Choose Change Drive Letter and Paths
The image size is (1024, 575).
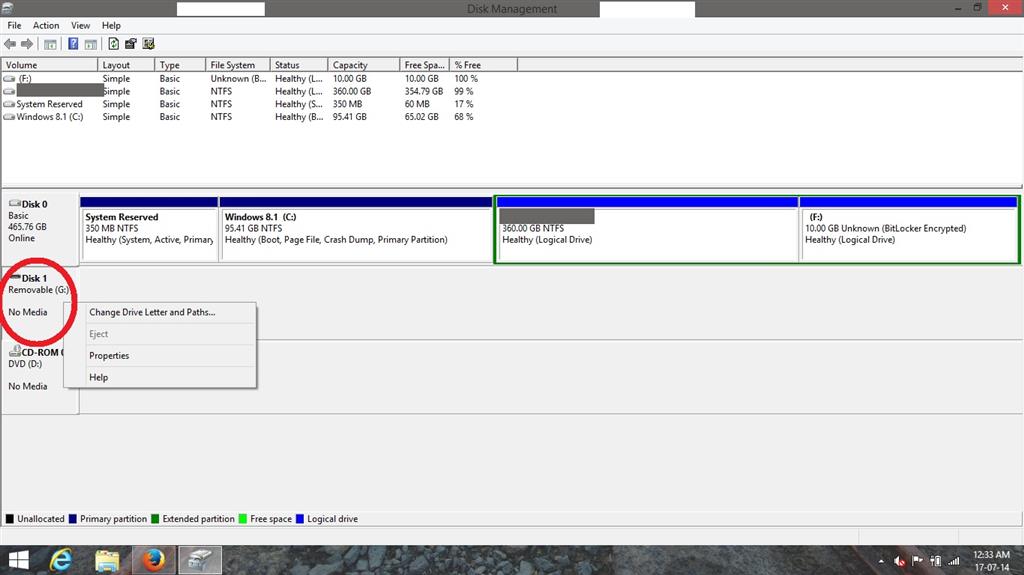(159, 312)
